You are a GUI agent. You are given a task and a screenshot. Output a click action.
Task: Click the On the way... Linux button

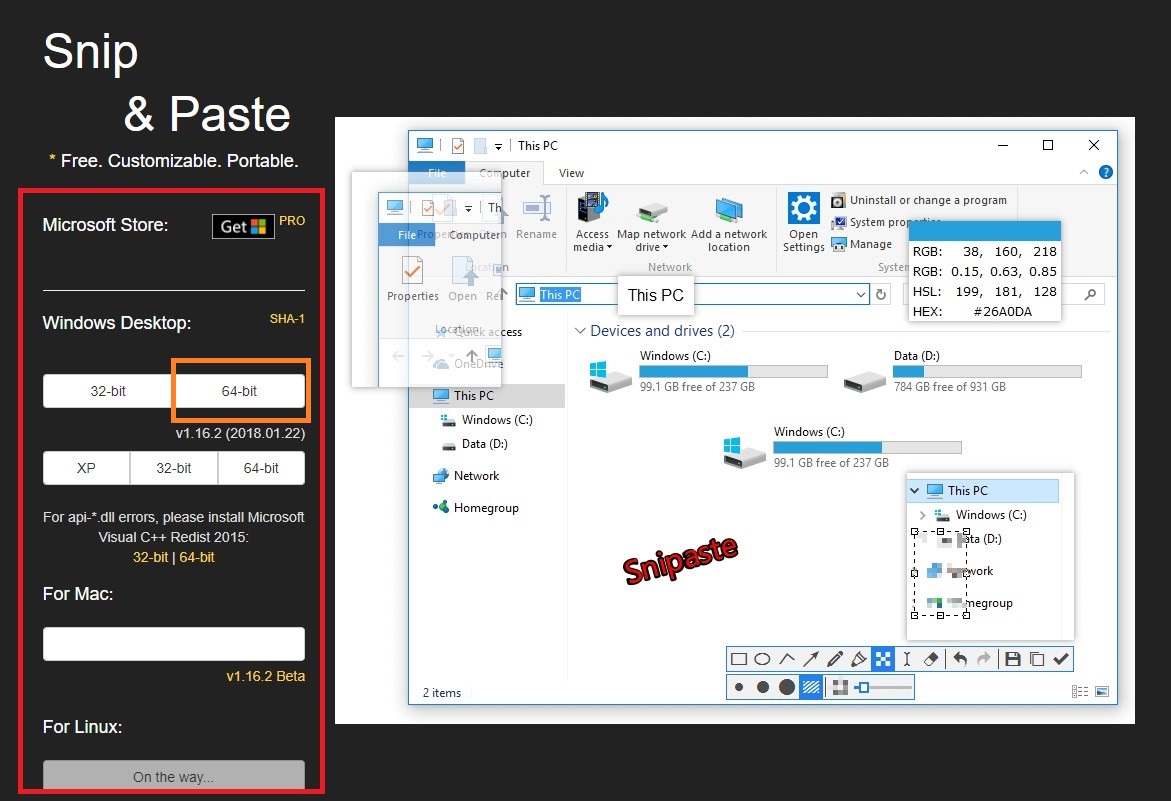tap(174, 776)
